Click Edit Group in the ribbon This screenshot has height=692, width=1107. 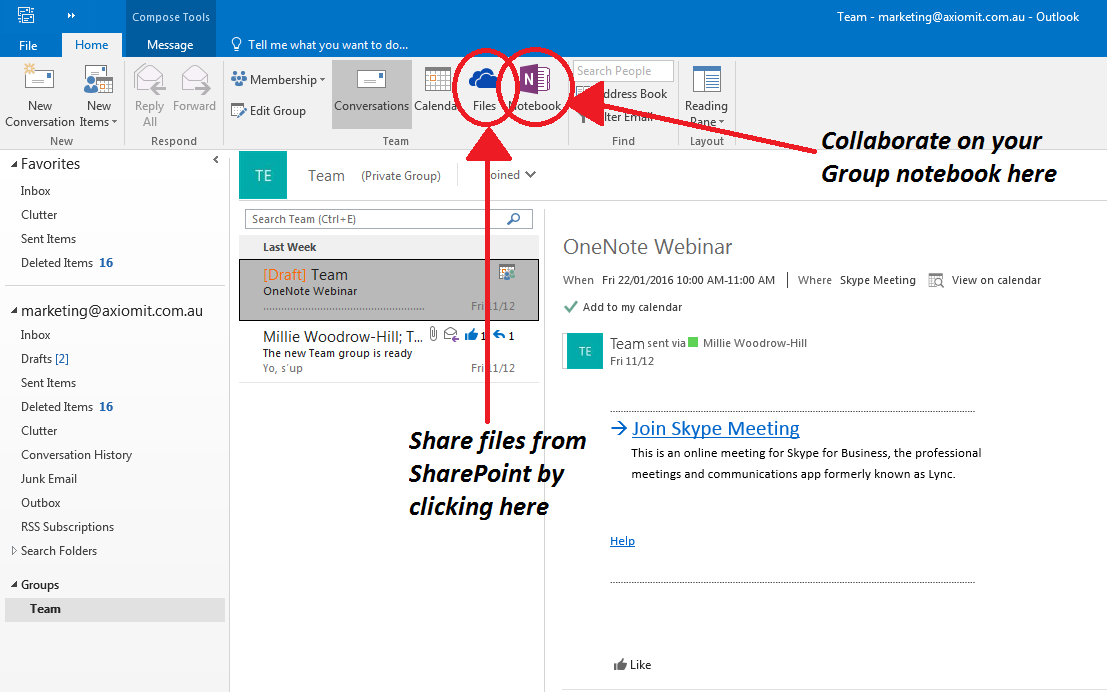[x=268, y=111]
